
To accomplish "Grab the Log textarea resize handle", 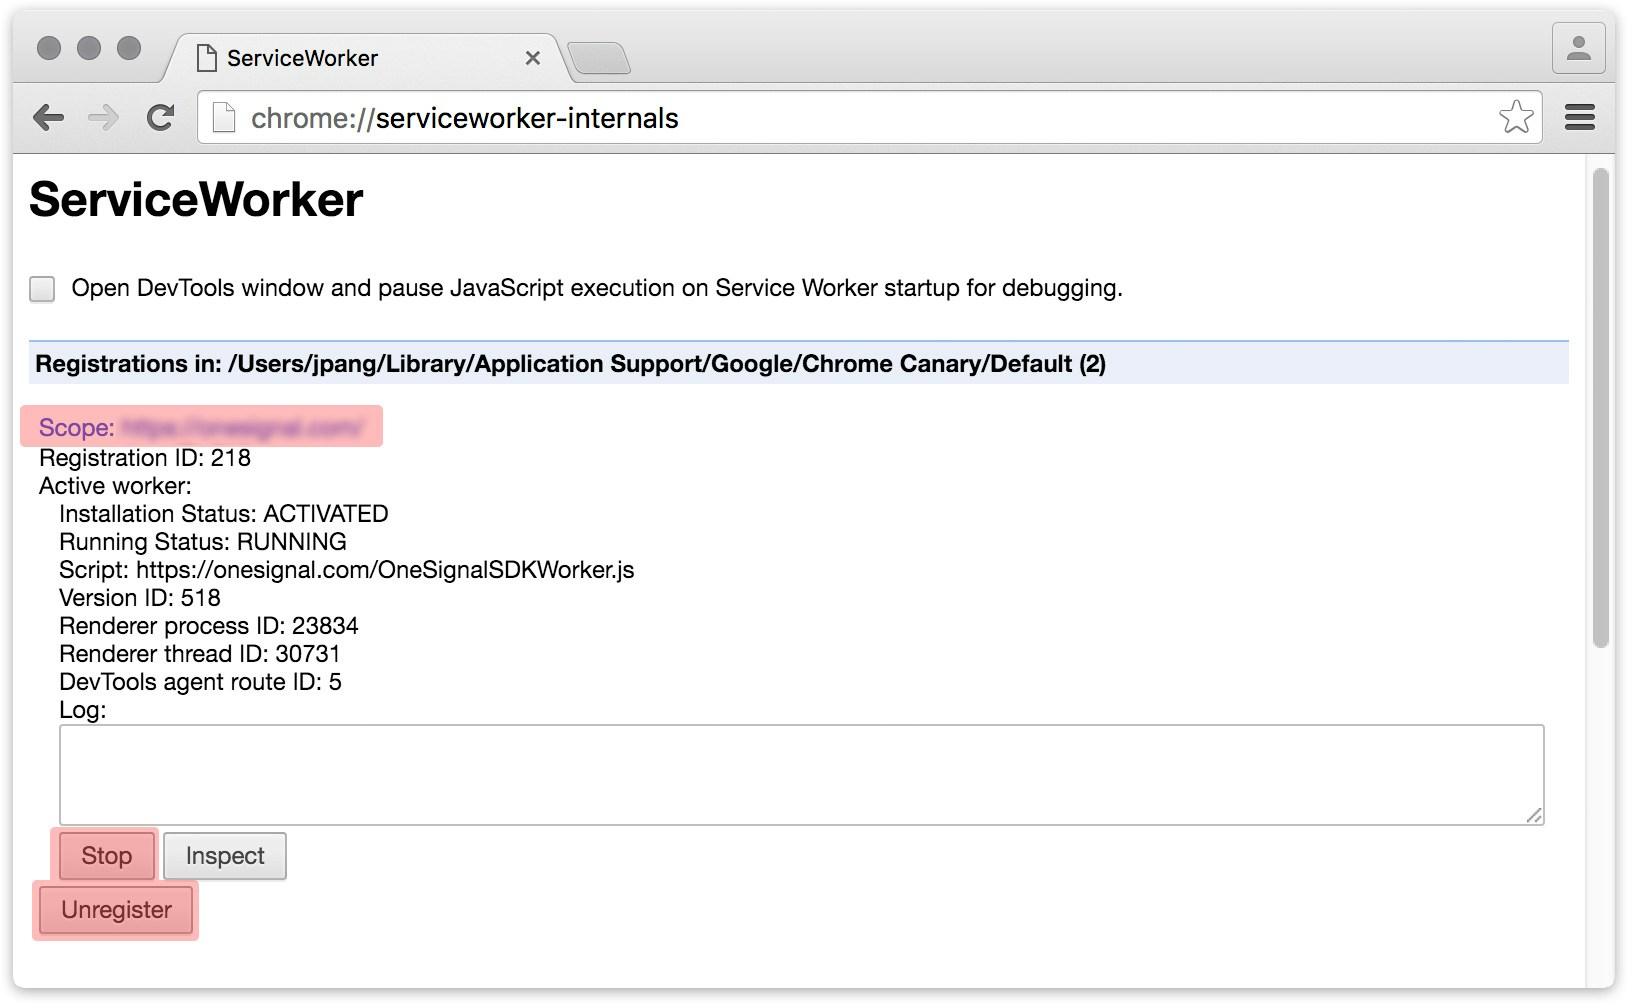I will [x=1534, y=815].
